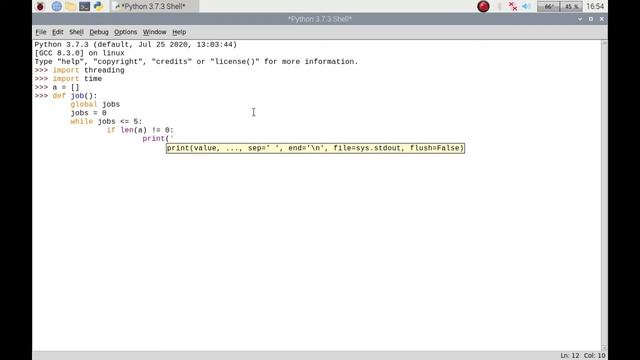Click the 'while jobs <= 5:' line
The image size is (640, 360).
point(106,122)
